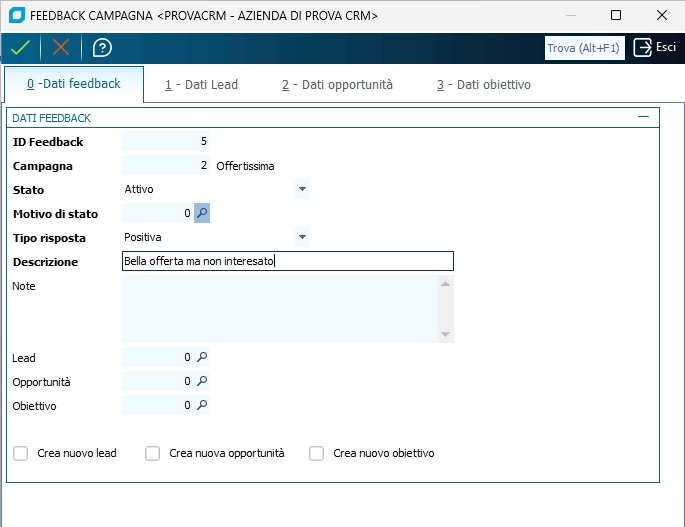Image resolution: width=685 pixels, height=527 pixels.
Task: Minimize the Feedback Campagna window
Action: coord(571,15)
